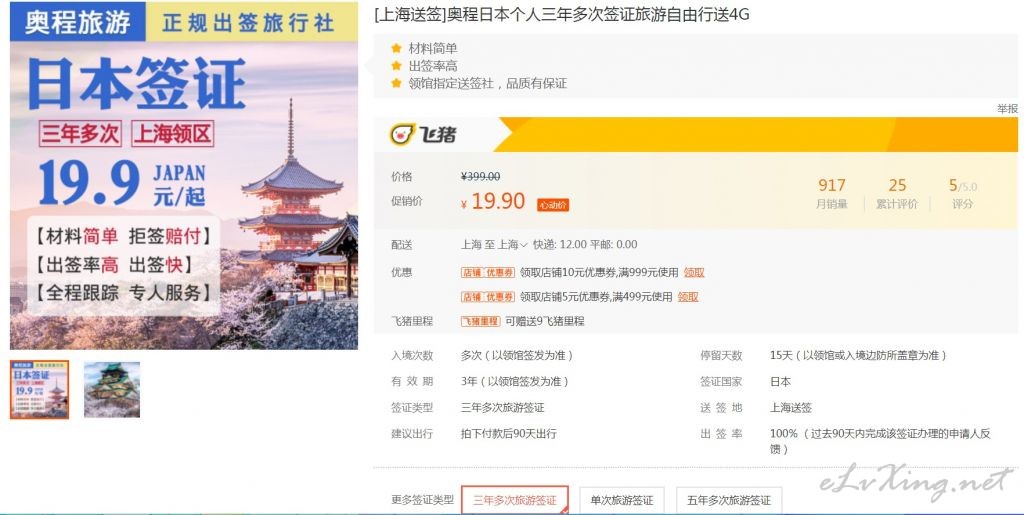
Task: Click the 多次 entry count value
Action: point(517,355)
